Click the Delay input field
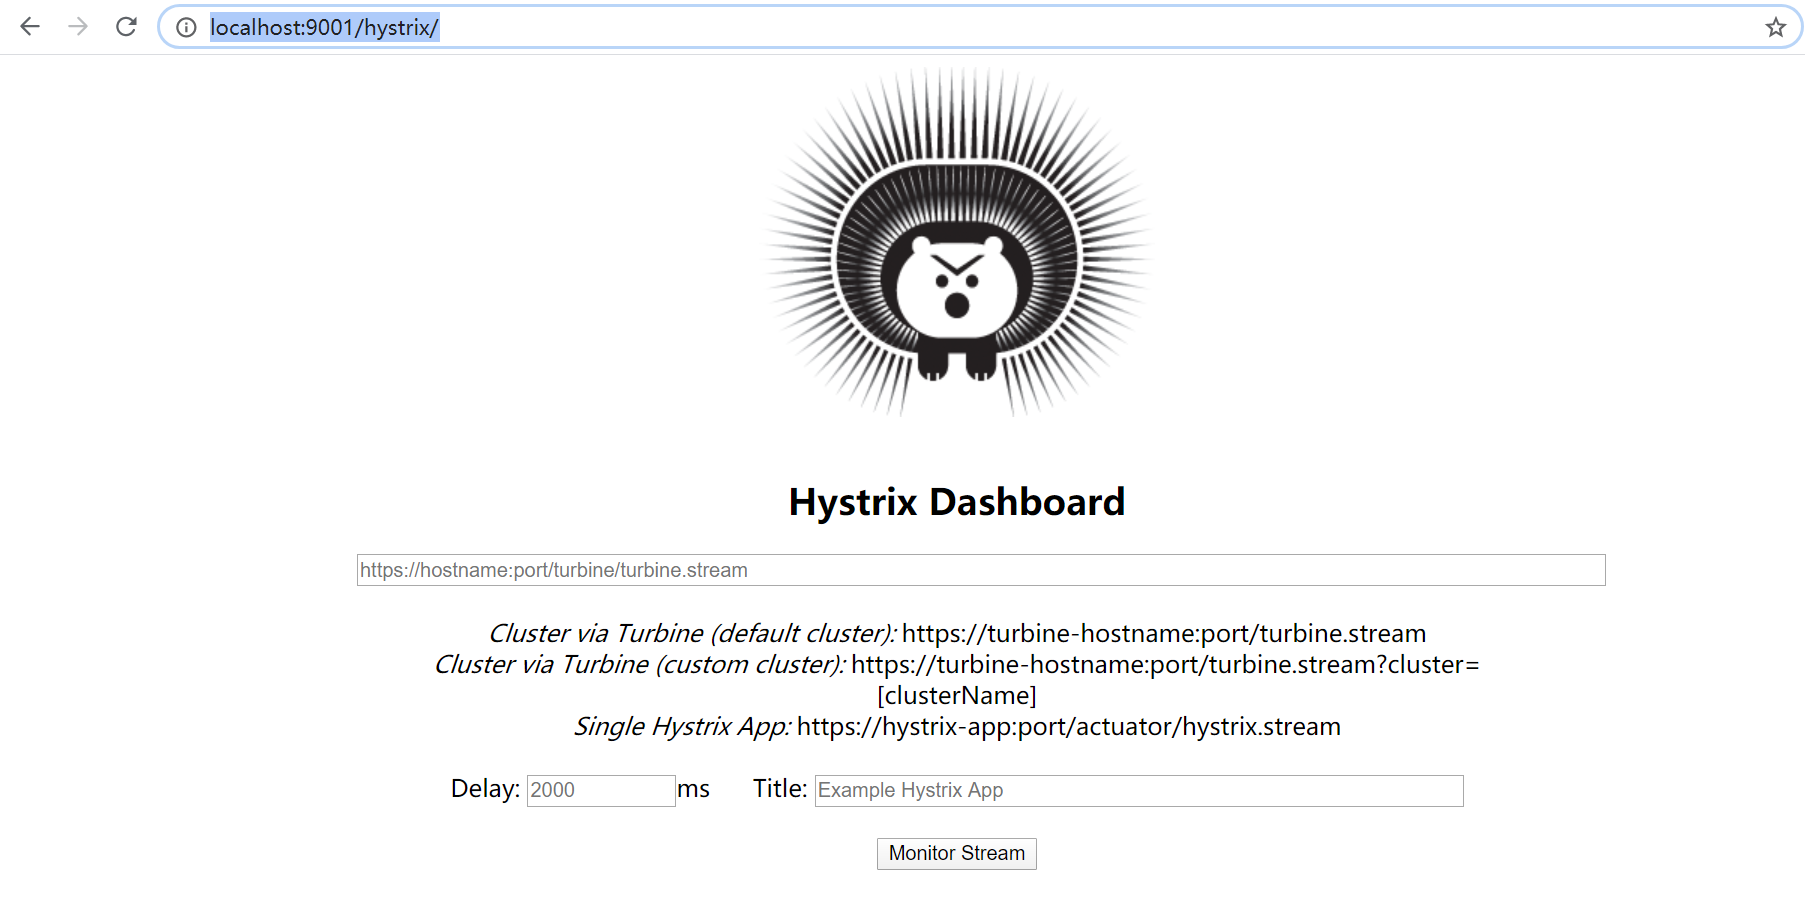 point(601,790)
